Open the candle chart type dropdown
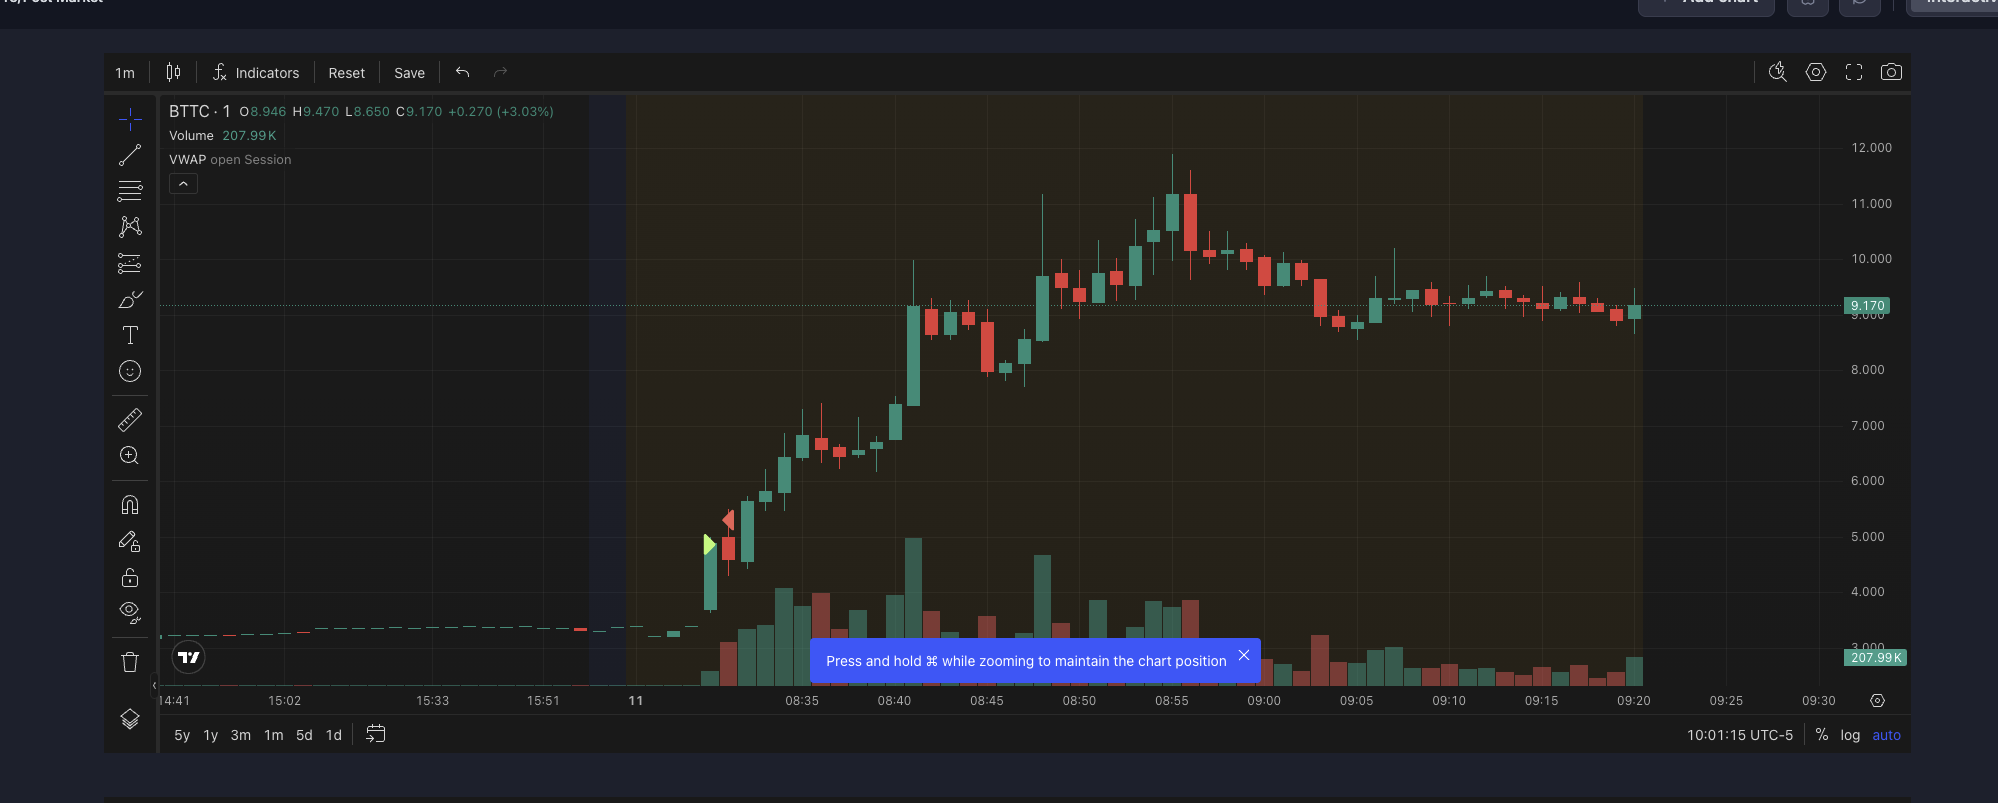The width and height of the screenshot is (1998, 803). tap(173, 72)
